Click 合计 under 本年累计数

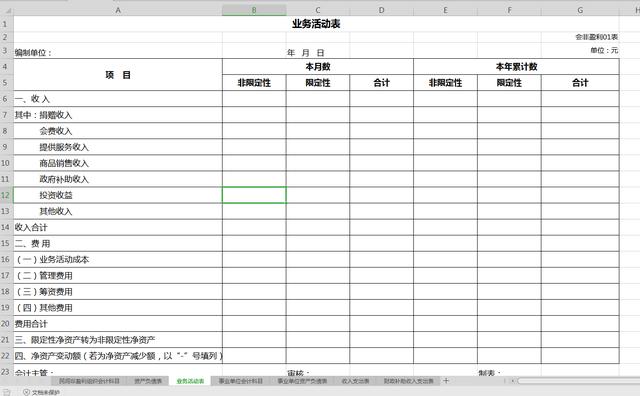tap(580, 83)
